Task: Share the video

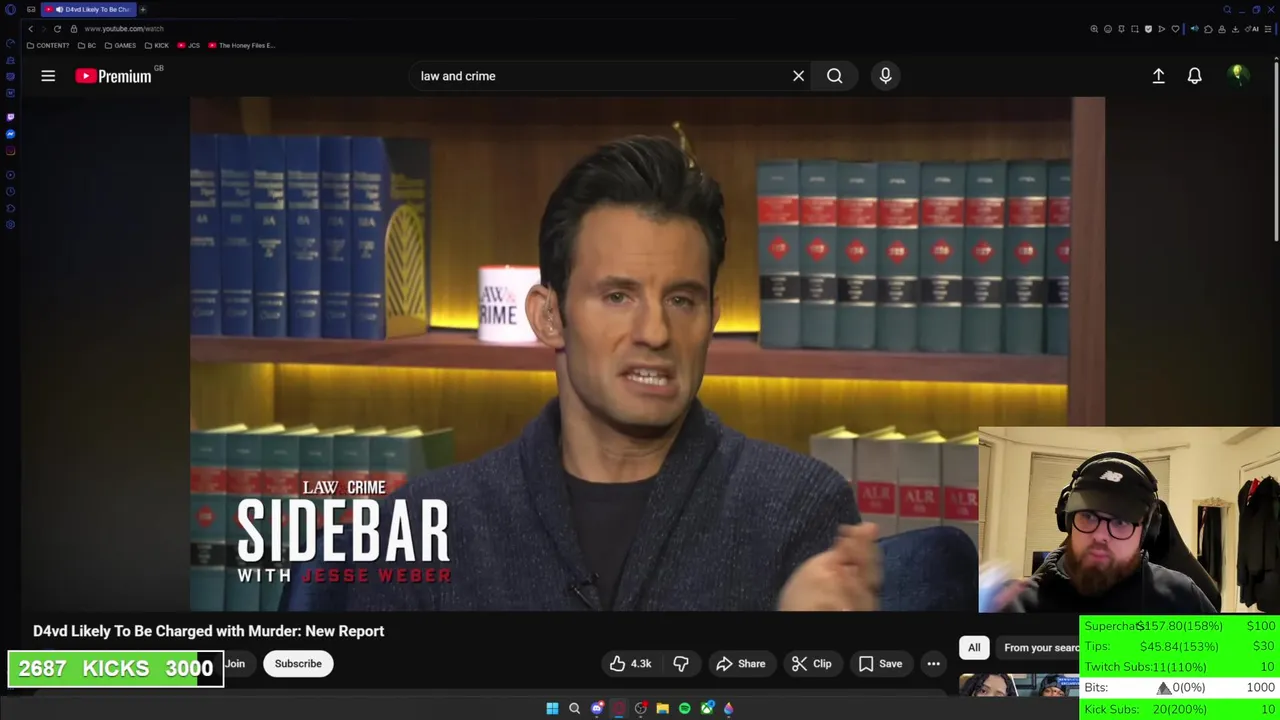Action: pos(741,664)
